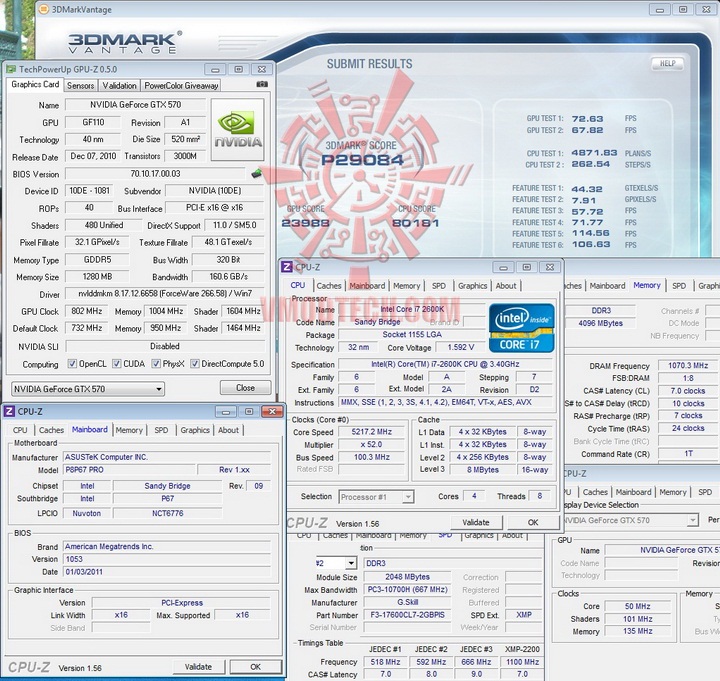The height and width of the screenshot is (681, 720).
Task: Open Graphics tab in CPU-Z processor window
Action: [472, 286]
